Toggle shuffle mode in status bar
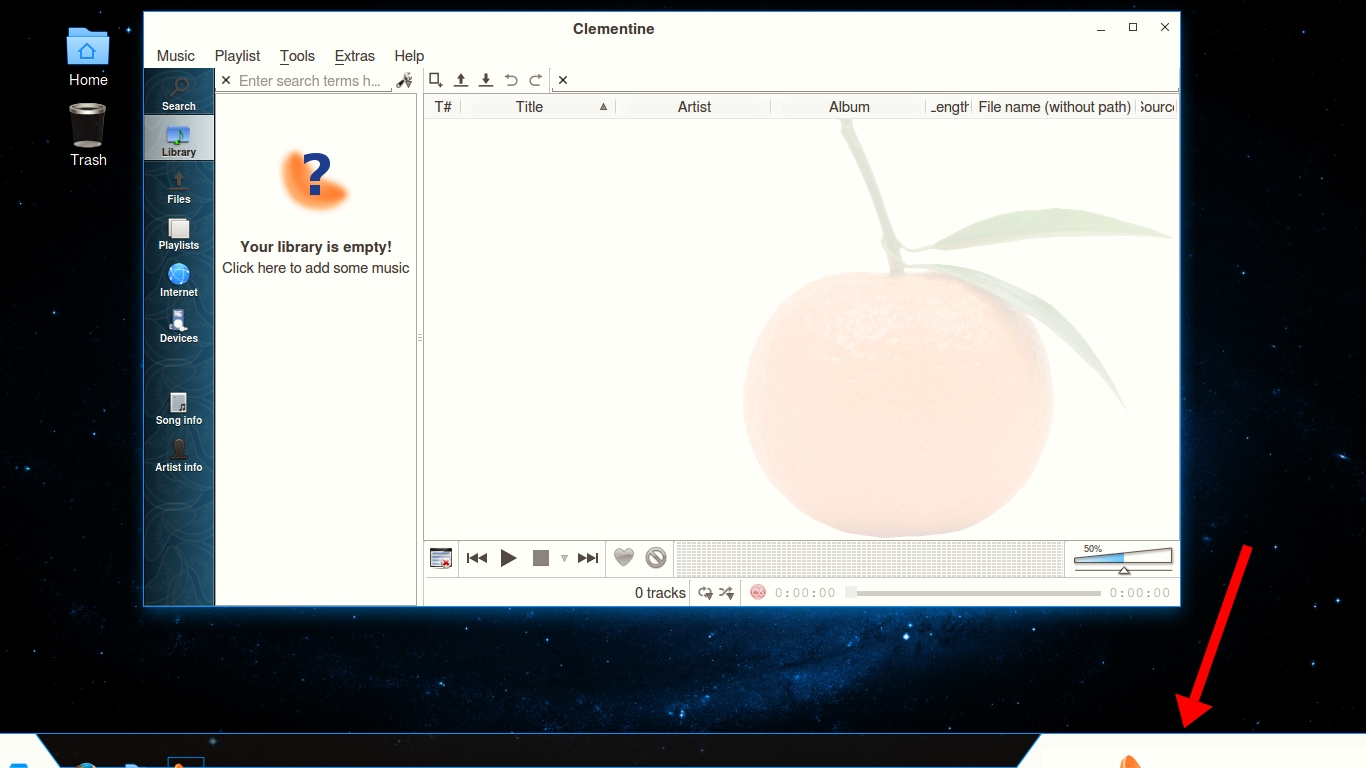The image size is (1366, 768). click(727, 593)
